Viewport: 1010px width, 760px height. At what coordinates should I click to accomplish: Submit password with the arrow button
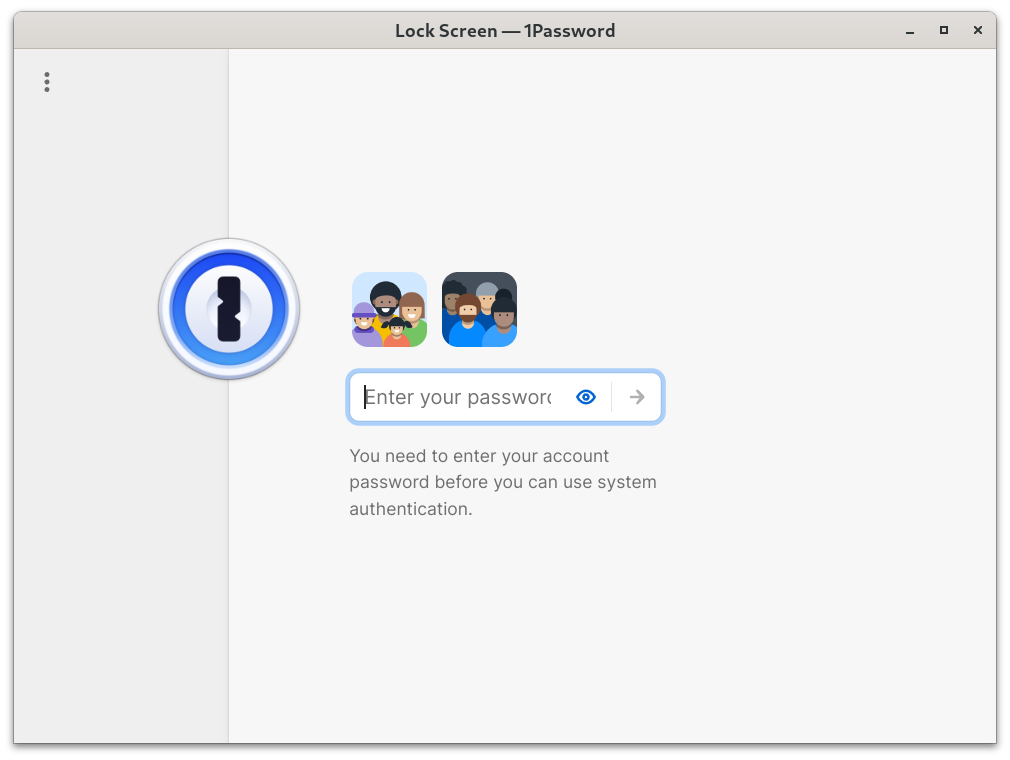(637, 397)
